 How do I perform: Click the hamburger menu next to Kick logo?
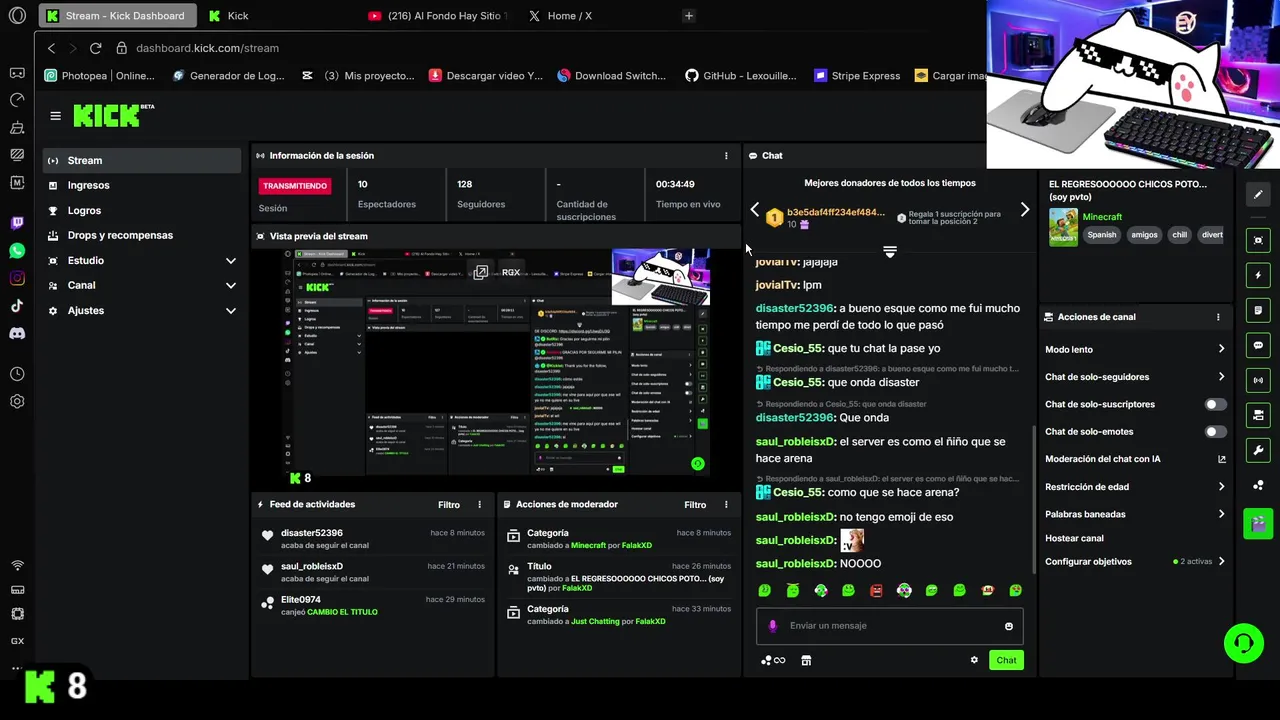coord(56,115)
